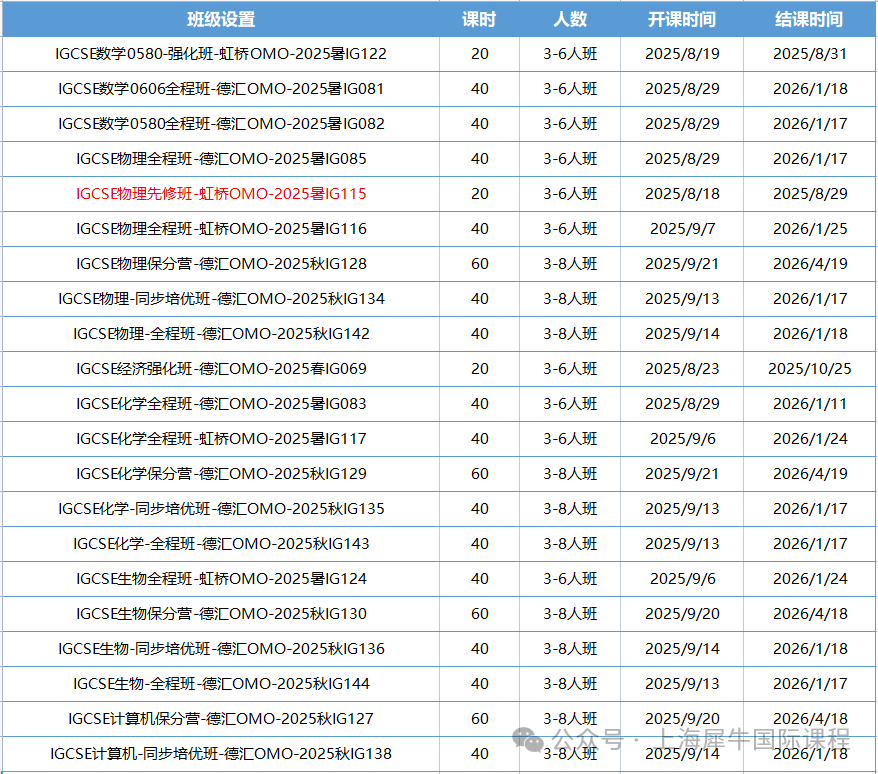The image size is (878, 774).
Task: Click the 3-6人班 cell for IG122
Action: click(570, 54)
